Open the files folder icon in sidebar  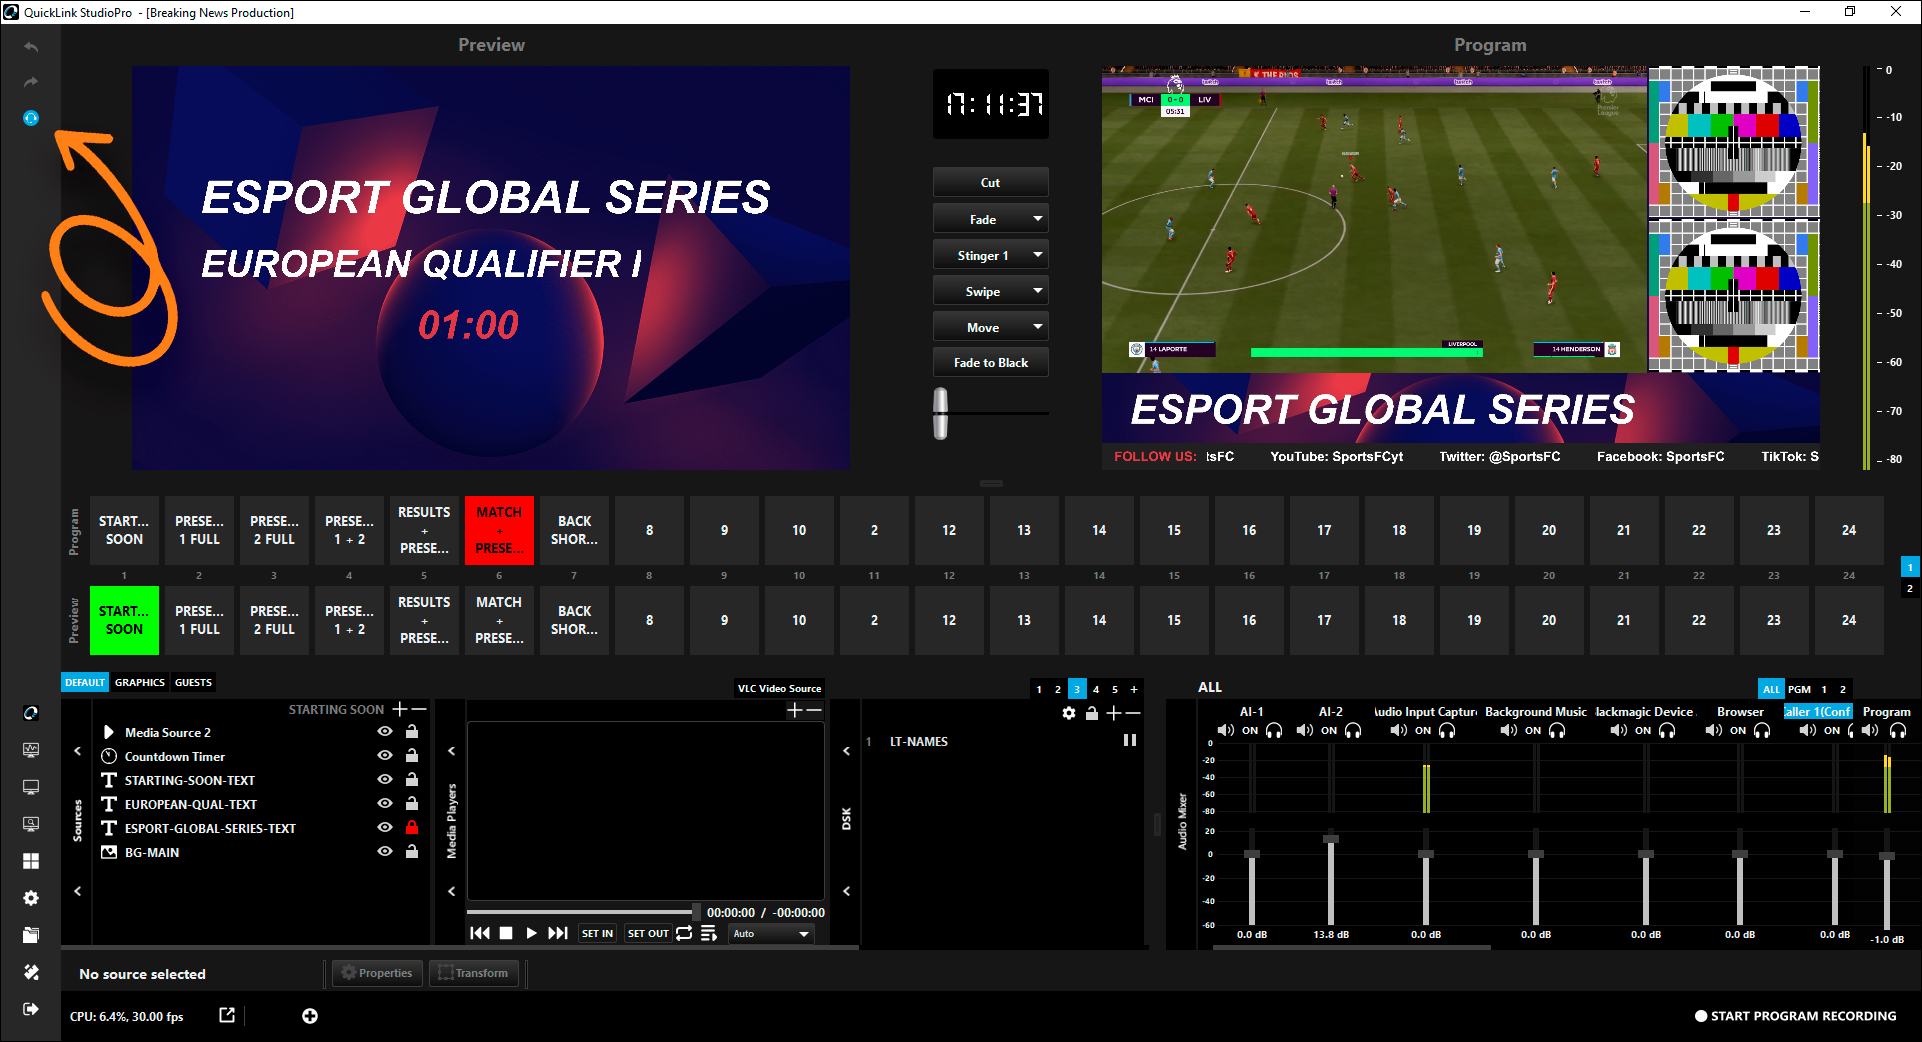31,935
